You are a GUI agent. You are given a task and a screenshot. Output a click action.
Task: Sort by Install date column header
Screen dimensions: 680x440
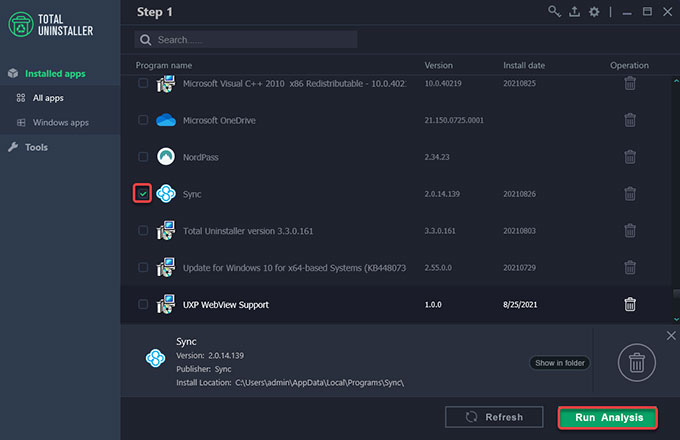click(524, 65)
